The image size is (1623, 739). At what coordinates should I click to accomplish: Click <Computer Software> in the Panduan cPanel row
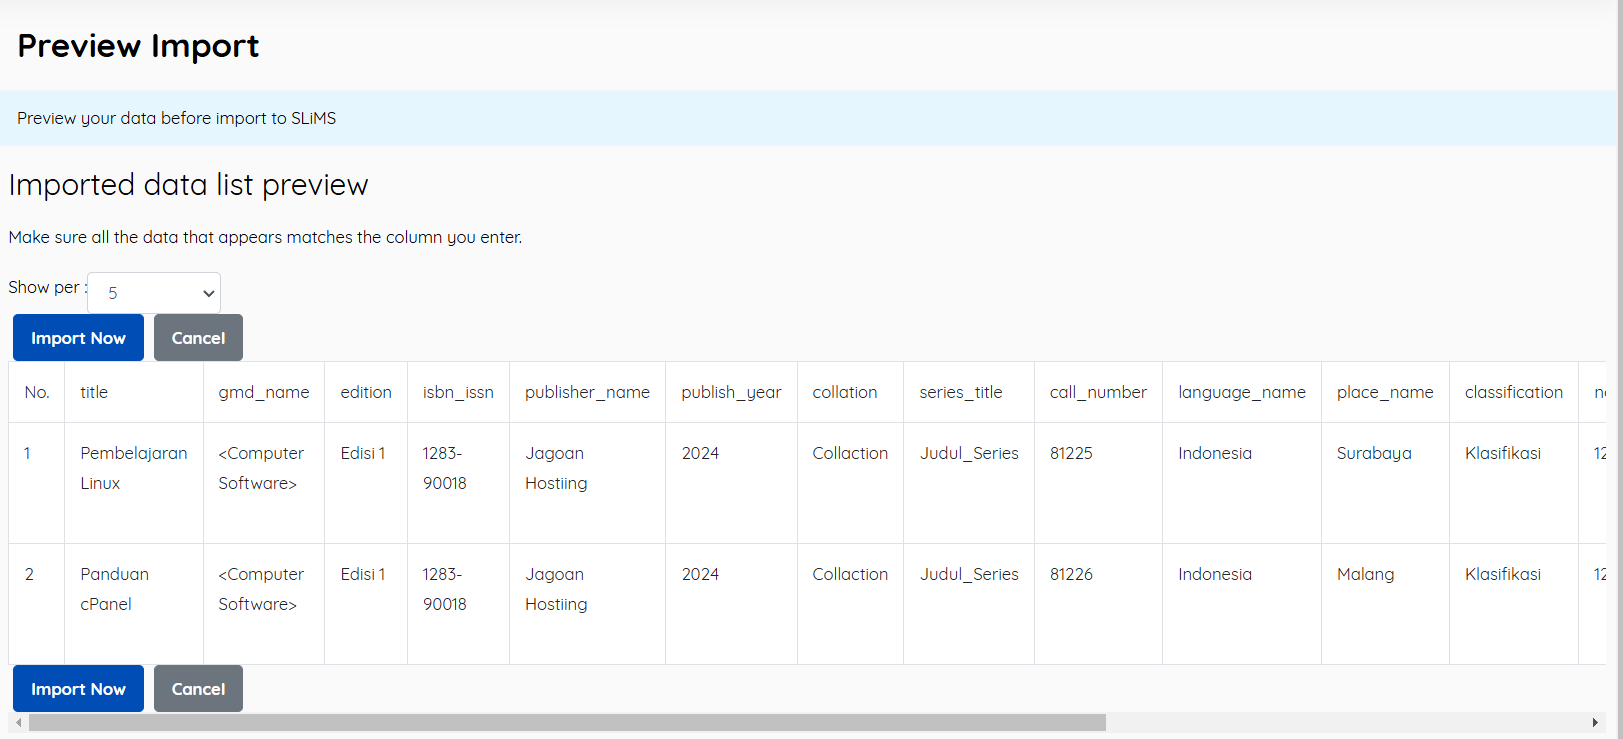click(261, 589)
